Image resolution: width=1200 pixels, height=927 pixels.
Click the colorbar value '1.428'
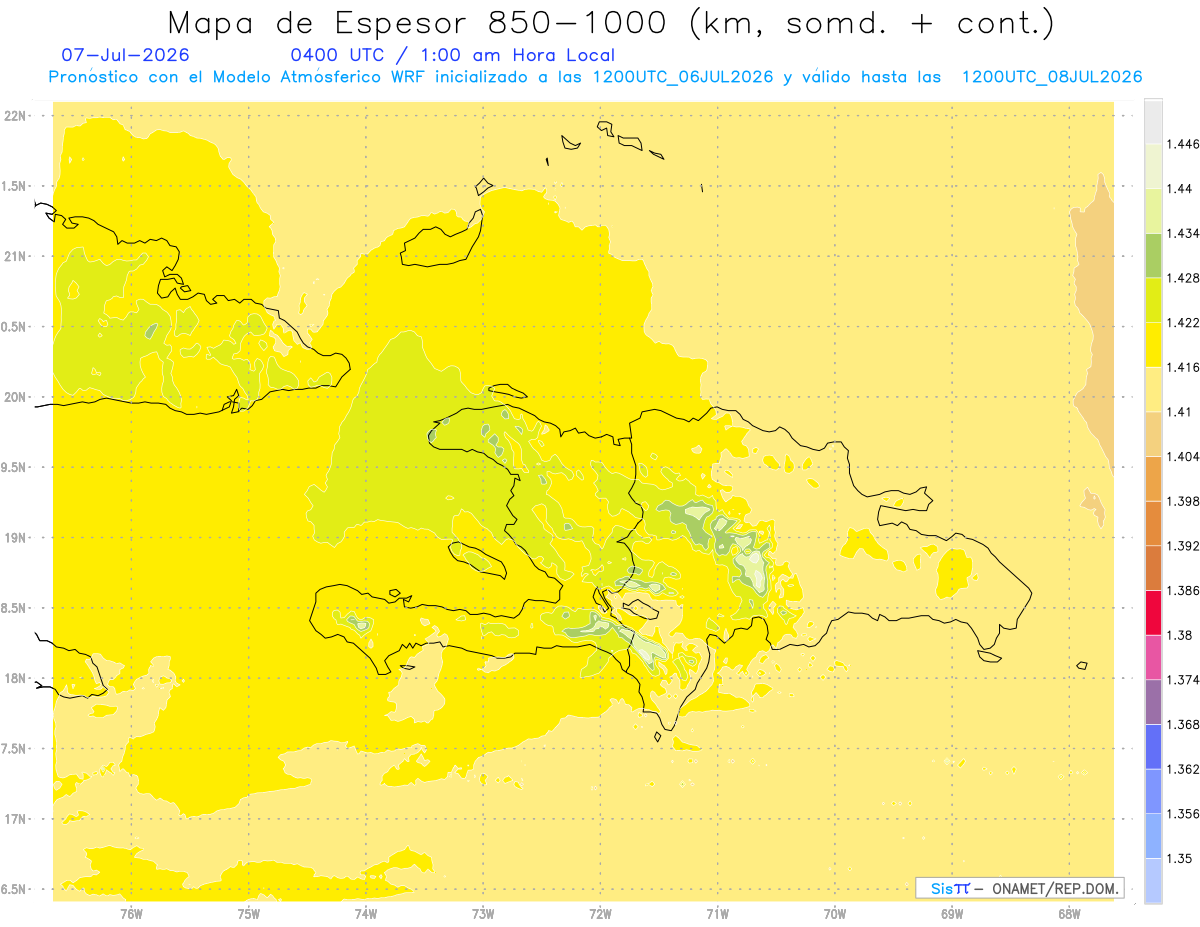pyautogui.click(x=1183, y=278)
